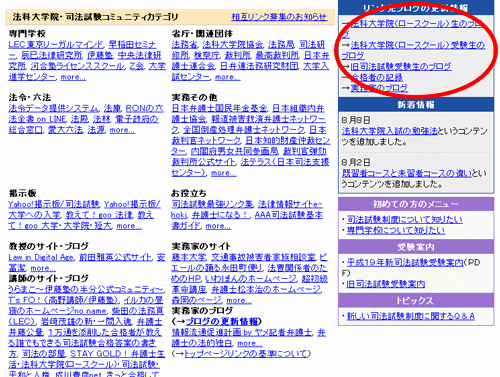Show more links under 省庁・関連団体
Image resolution: width=500 pixels, height=377 pixels.
click(227, 77)
